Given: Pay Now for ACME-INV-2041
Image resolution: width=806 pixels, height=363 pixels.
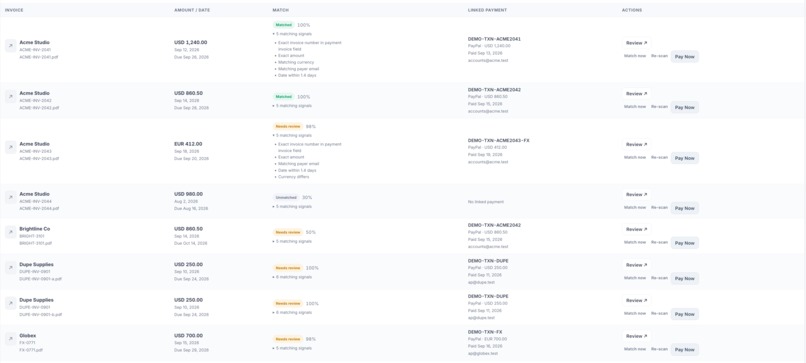Looking at the screenshot, I should tap(685, 57).
